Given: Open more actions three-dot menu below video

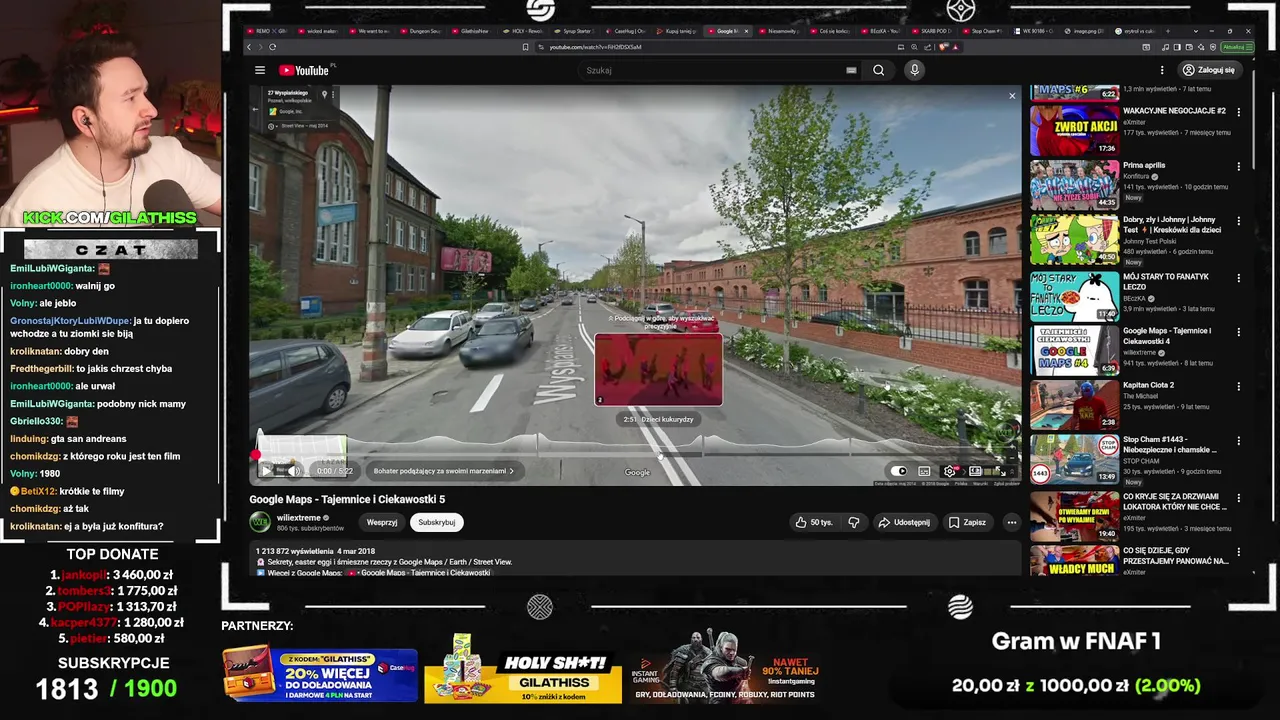Looking at the screenshot, I should [1011, 522].
